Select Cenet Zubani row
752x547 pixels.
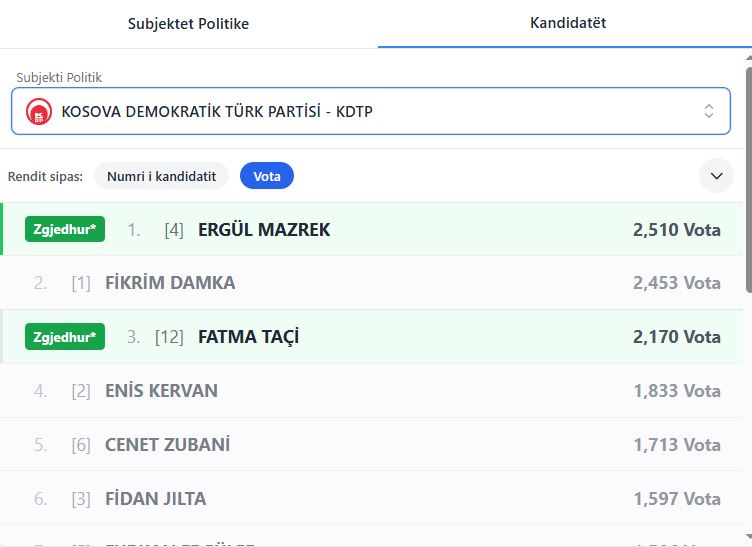tap(167, 445)
